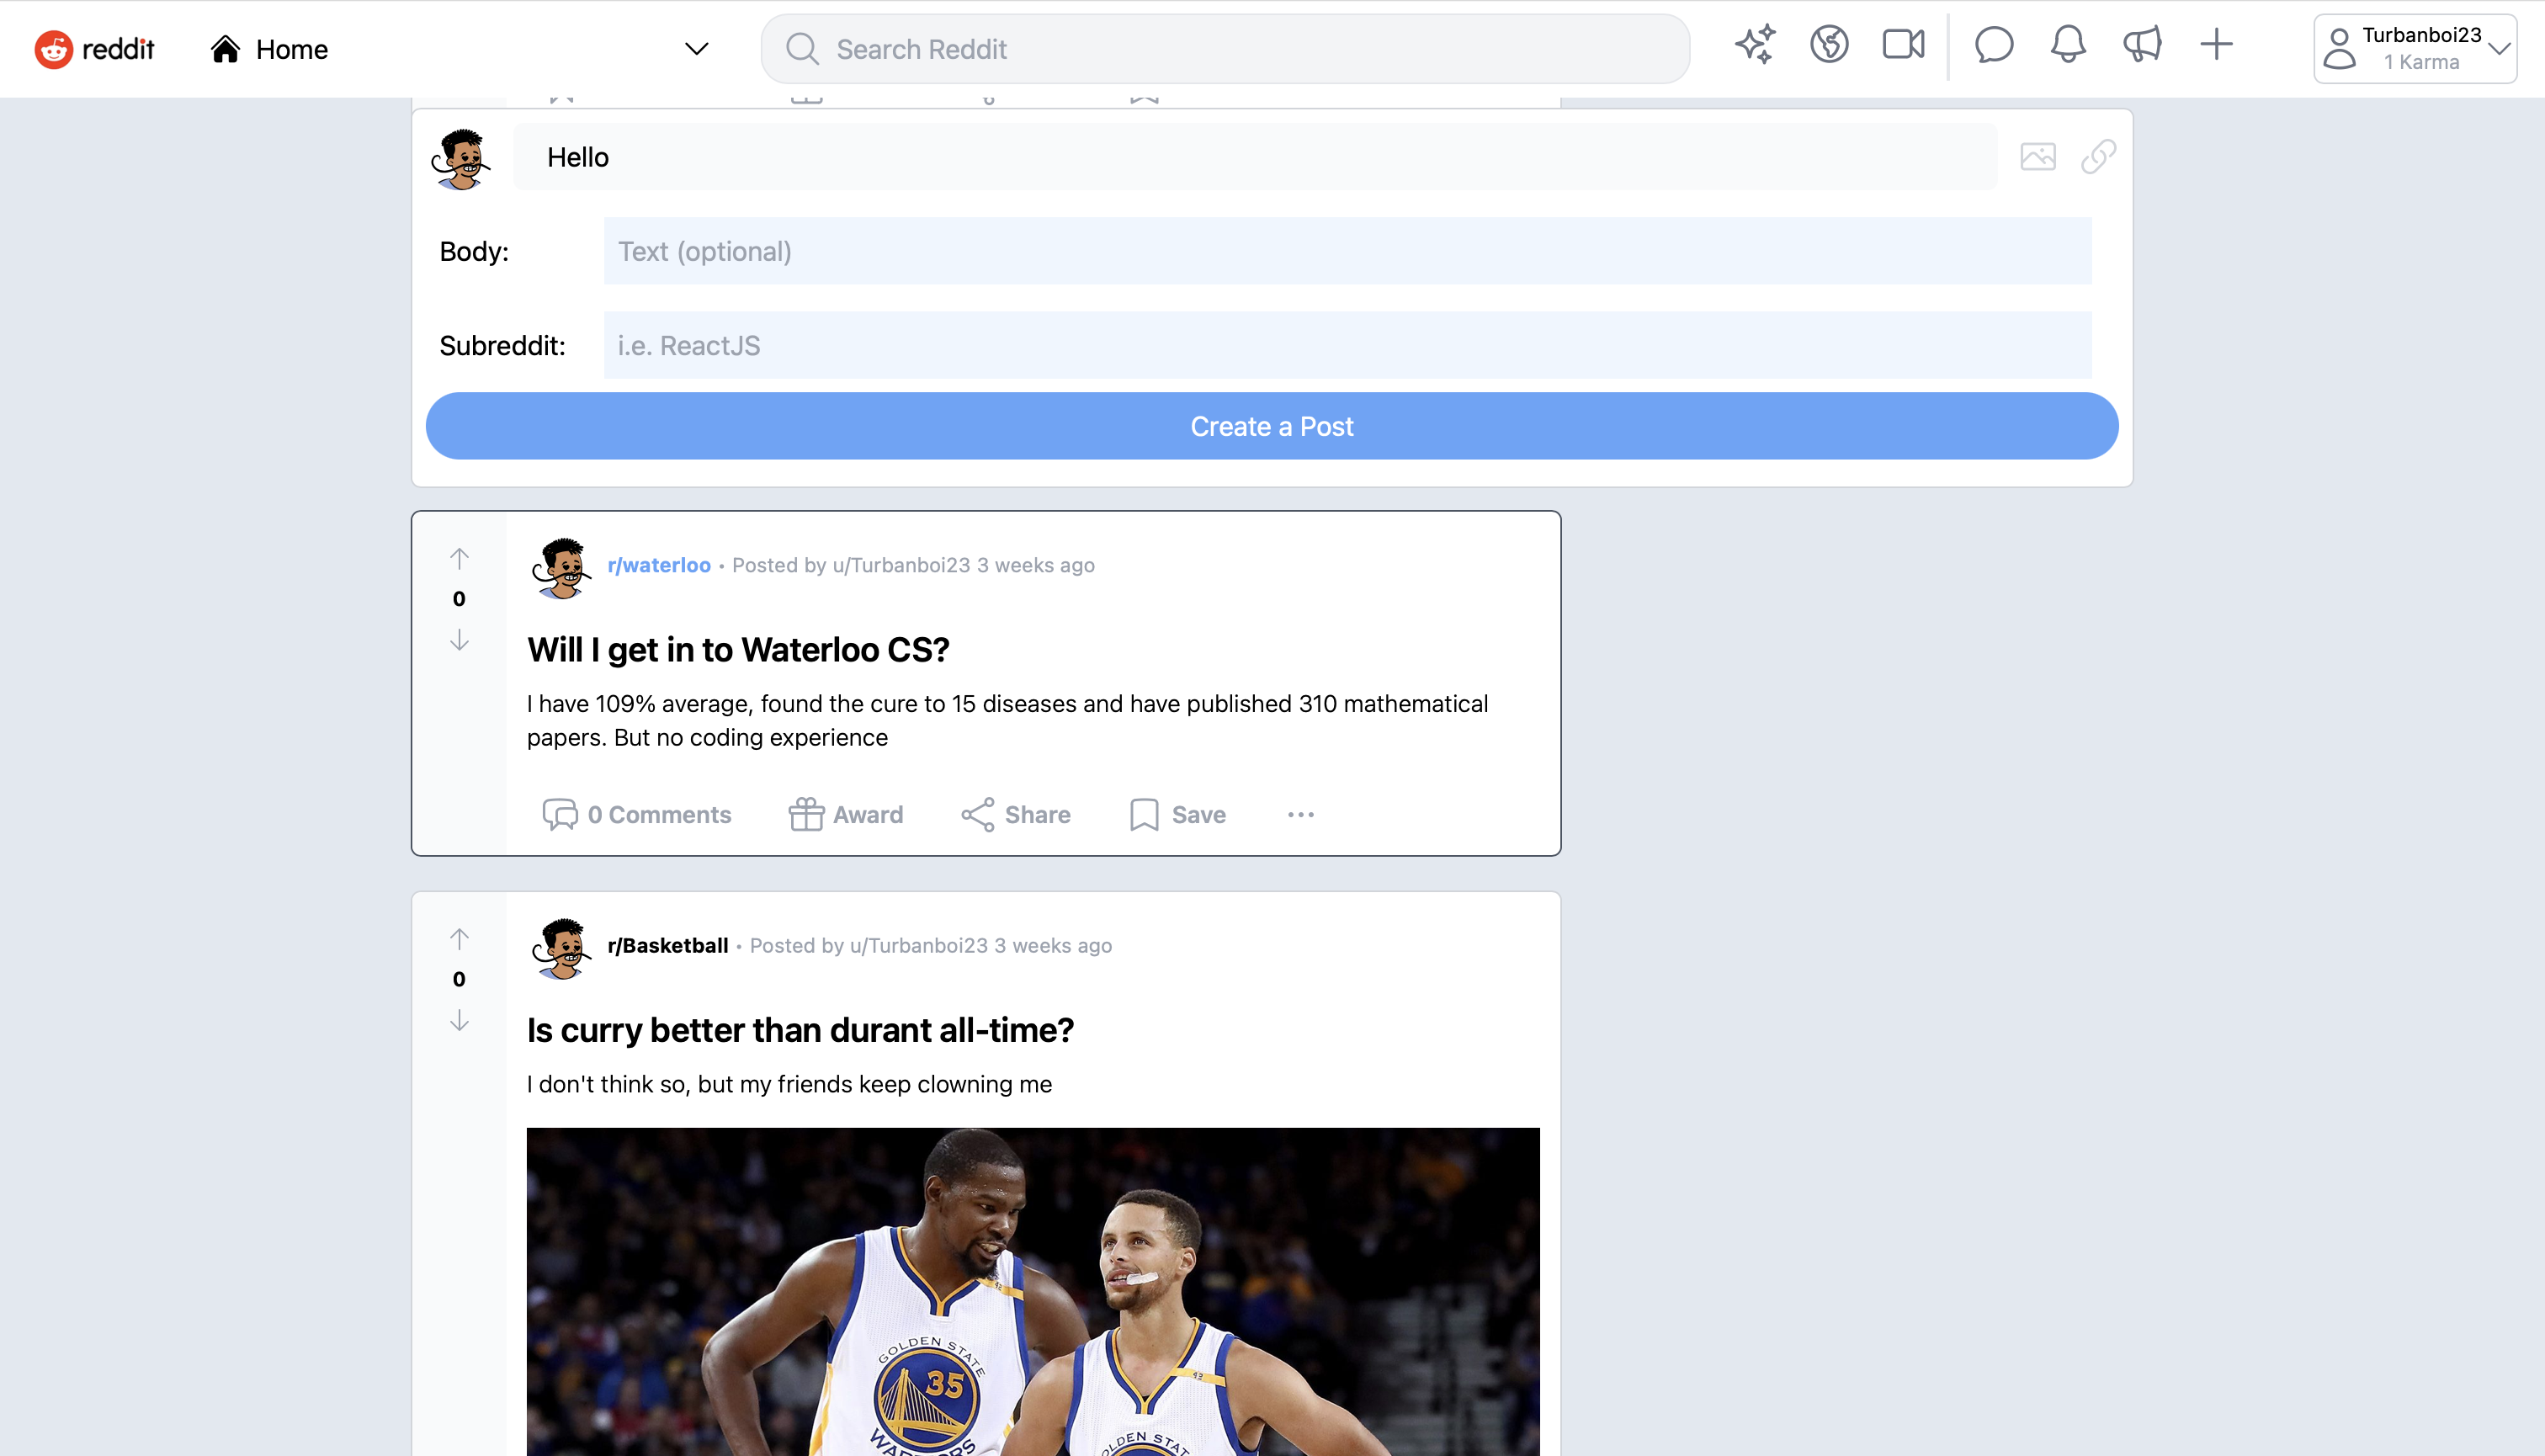The height and width of the screenshot is (1456, 2545).
Task: Open the overflow menu on the Waterloo post
Action: (1300, 814)
